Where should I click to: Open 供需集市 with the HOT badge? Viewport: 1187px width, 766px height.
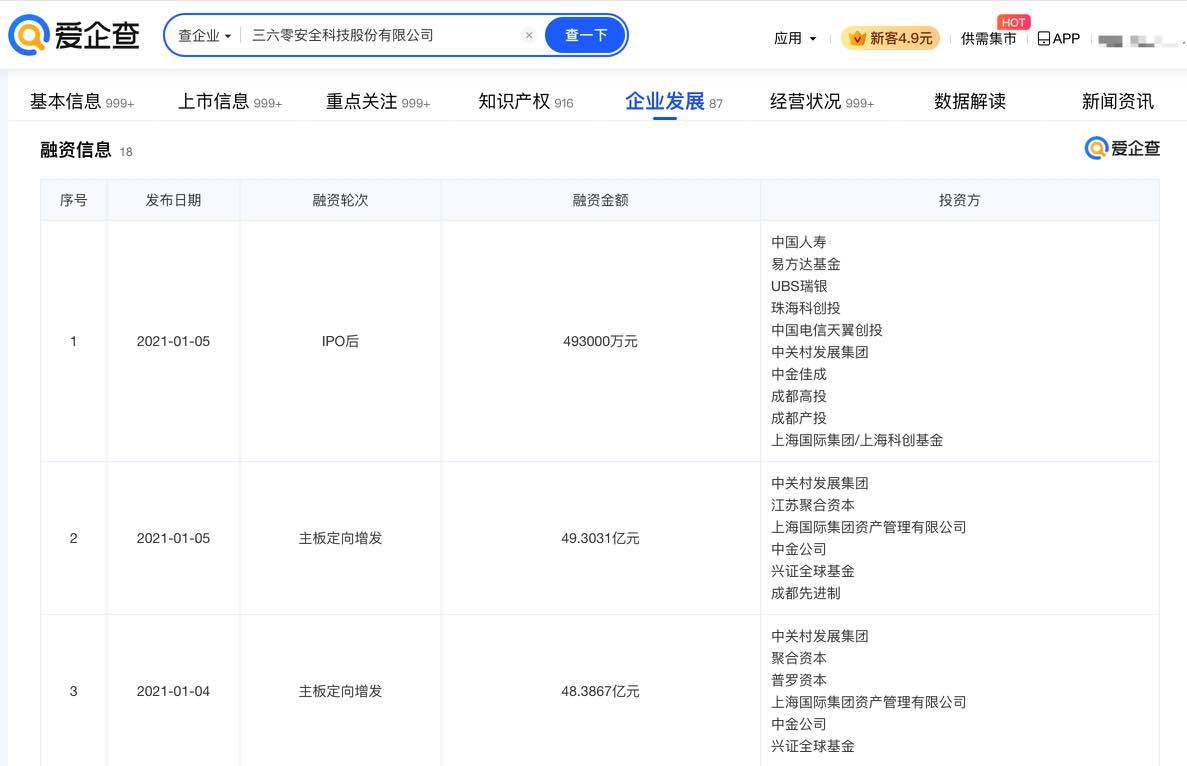pos(988,38)
